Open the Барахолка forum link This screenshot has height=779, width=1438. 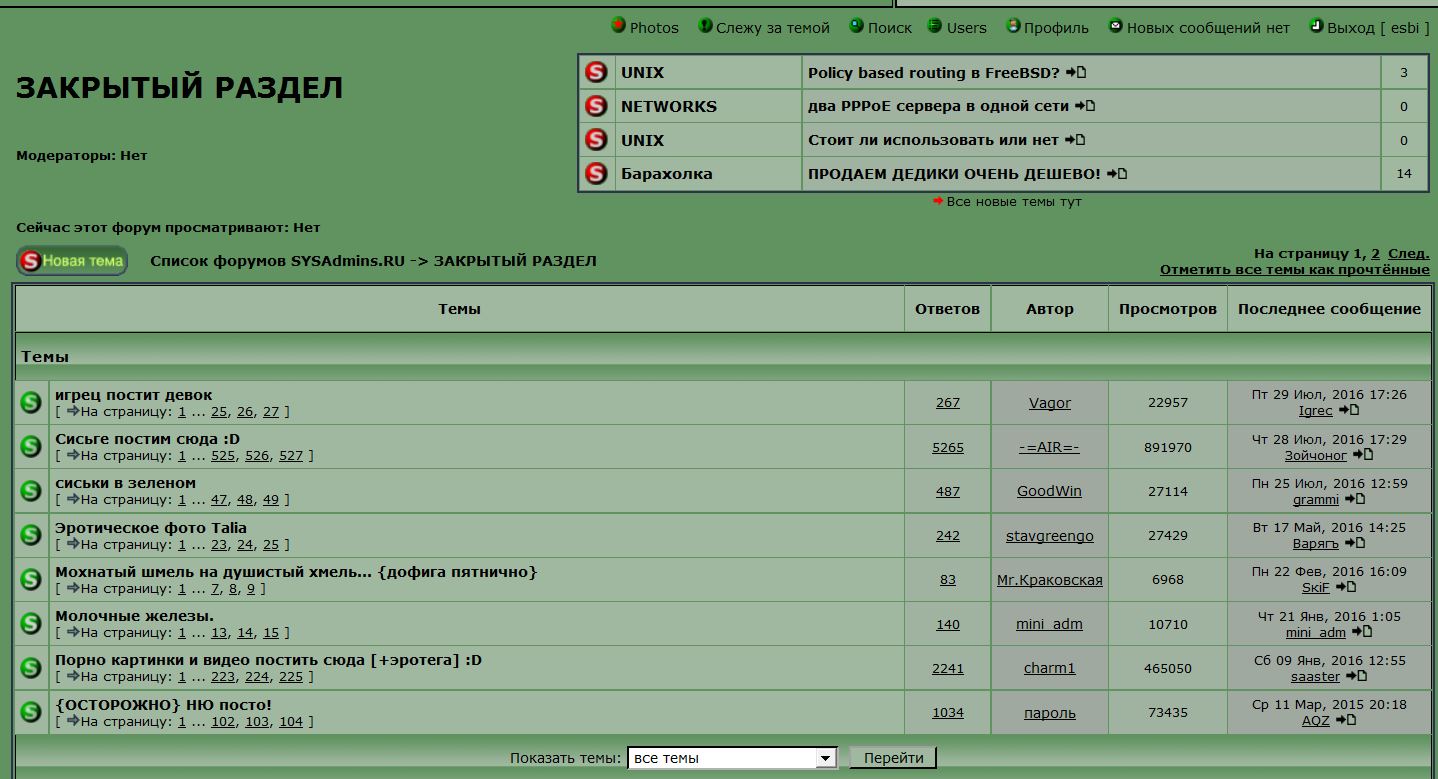[667, 174]
